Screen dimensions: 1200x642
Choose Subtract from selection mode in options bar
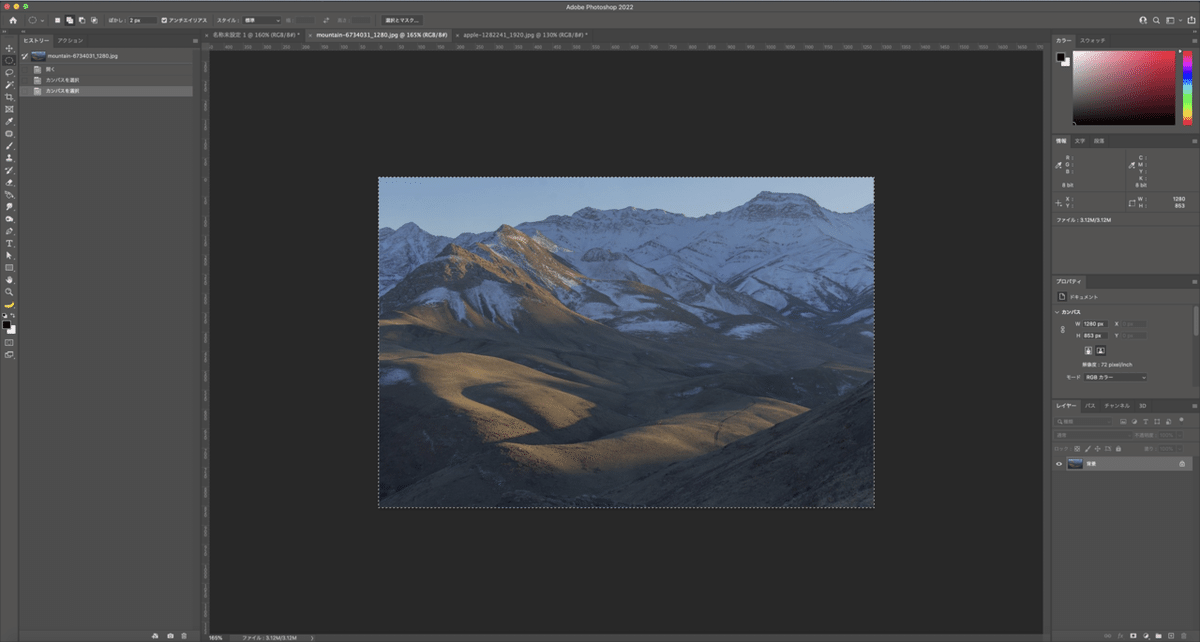(x=82, y=20)
